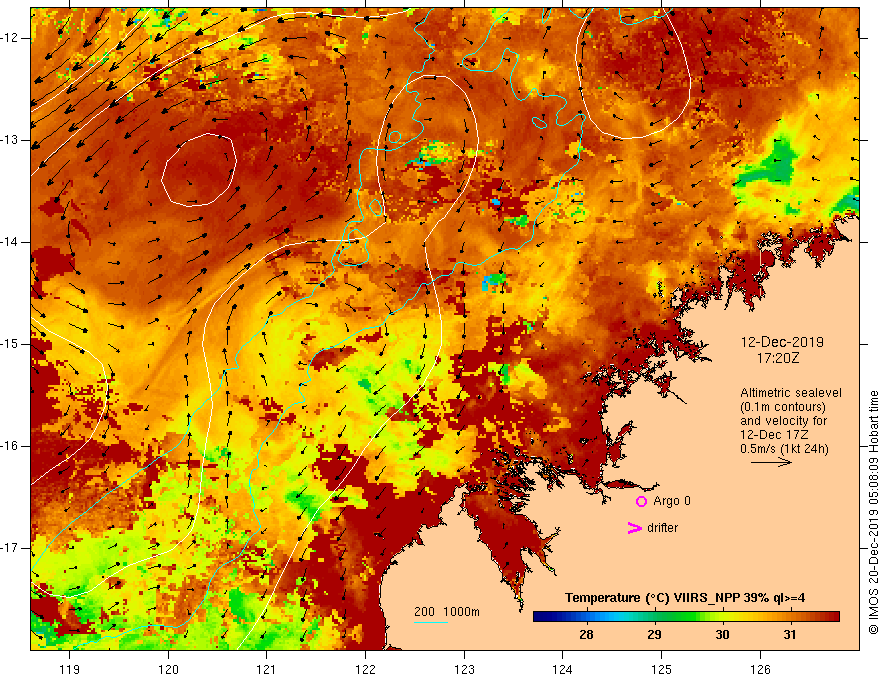The image size is (880, 680).
Task: Click the text '0.5m/s (1kt 24h)'
Action: (784, 449)
